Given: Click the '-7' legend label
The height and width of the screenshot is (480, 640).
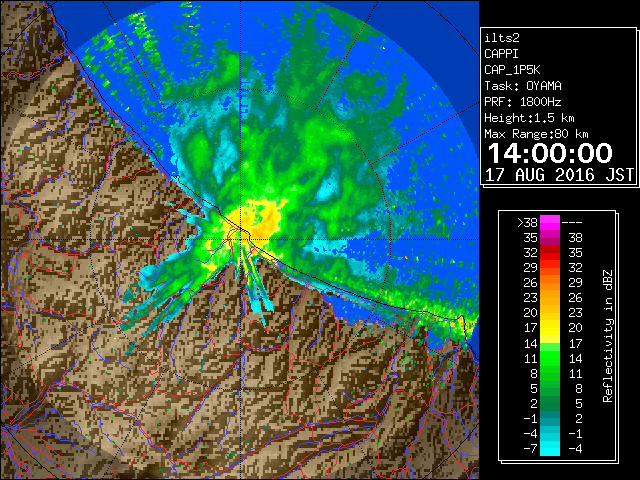Looking at the screenshot, I should [x=530, y=449].
